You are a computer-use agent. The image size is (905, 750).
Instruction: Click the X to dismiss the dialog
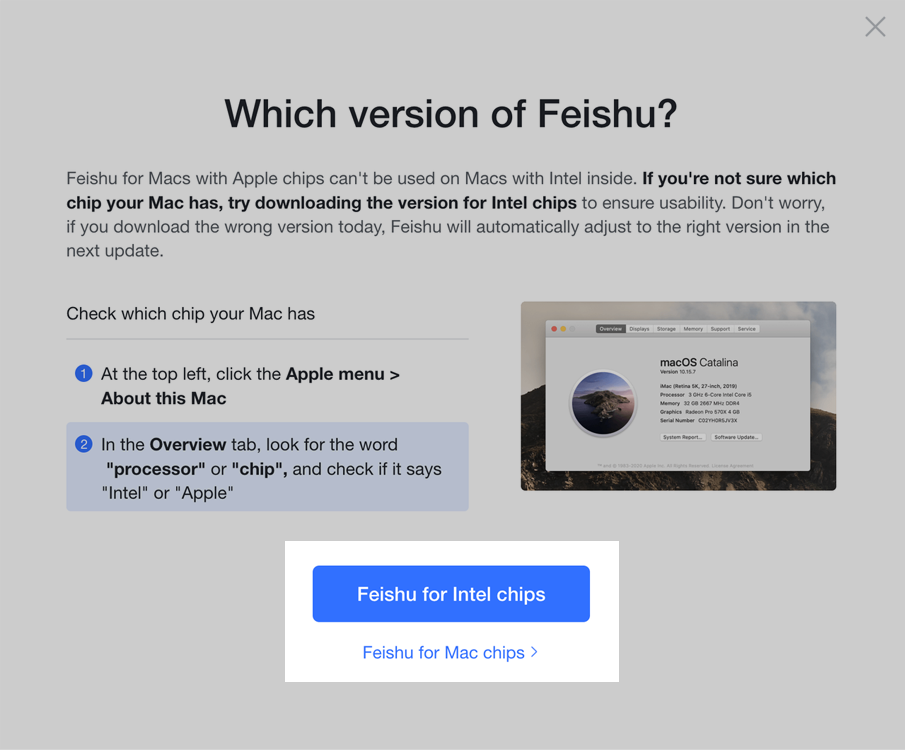tap(875, 27)
